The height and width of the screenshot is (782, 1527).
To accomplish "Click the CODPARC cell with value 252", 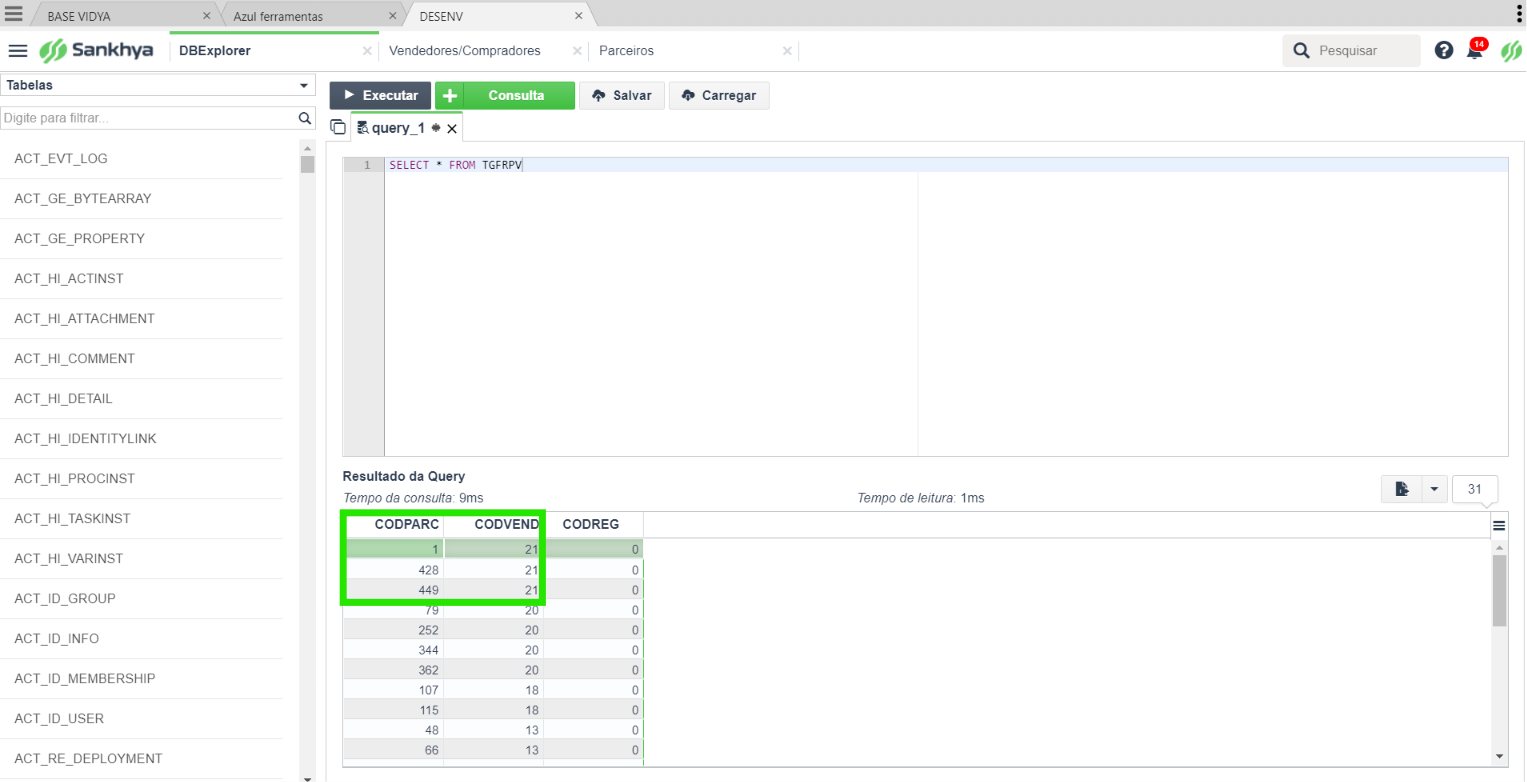I will point(394,630).
